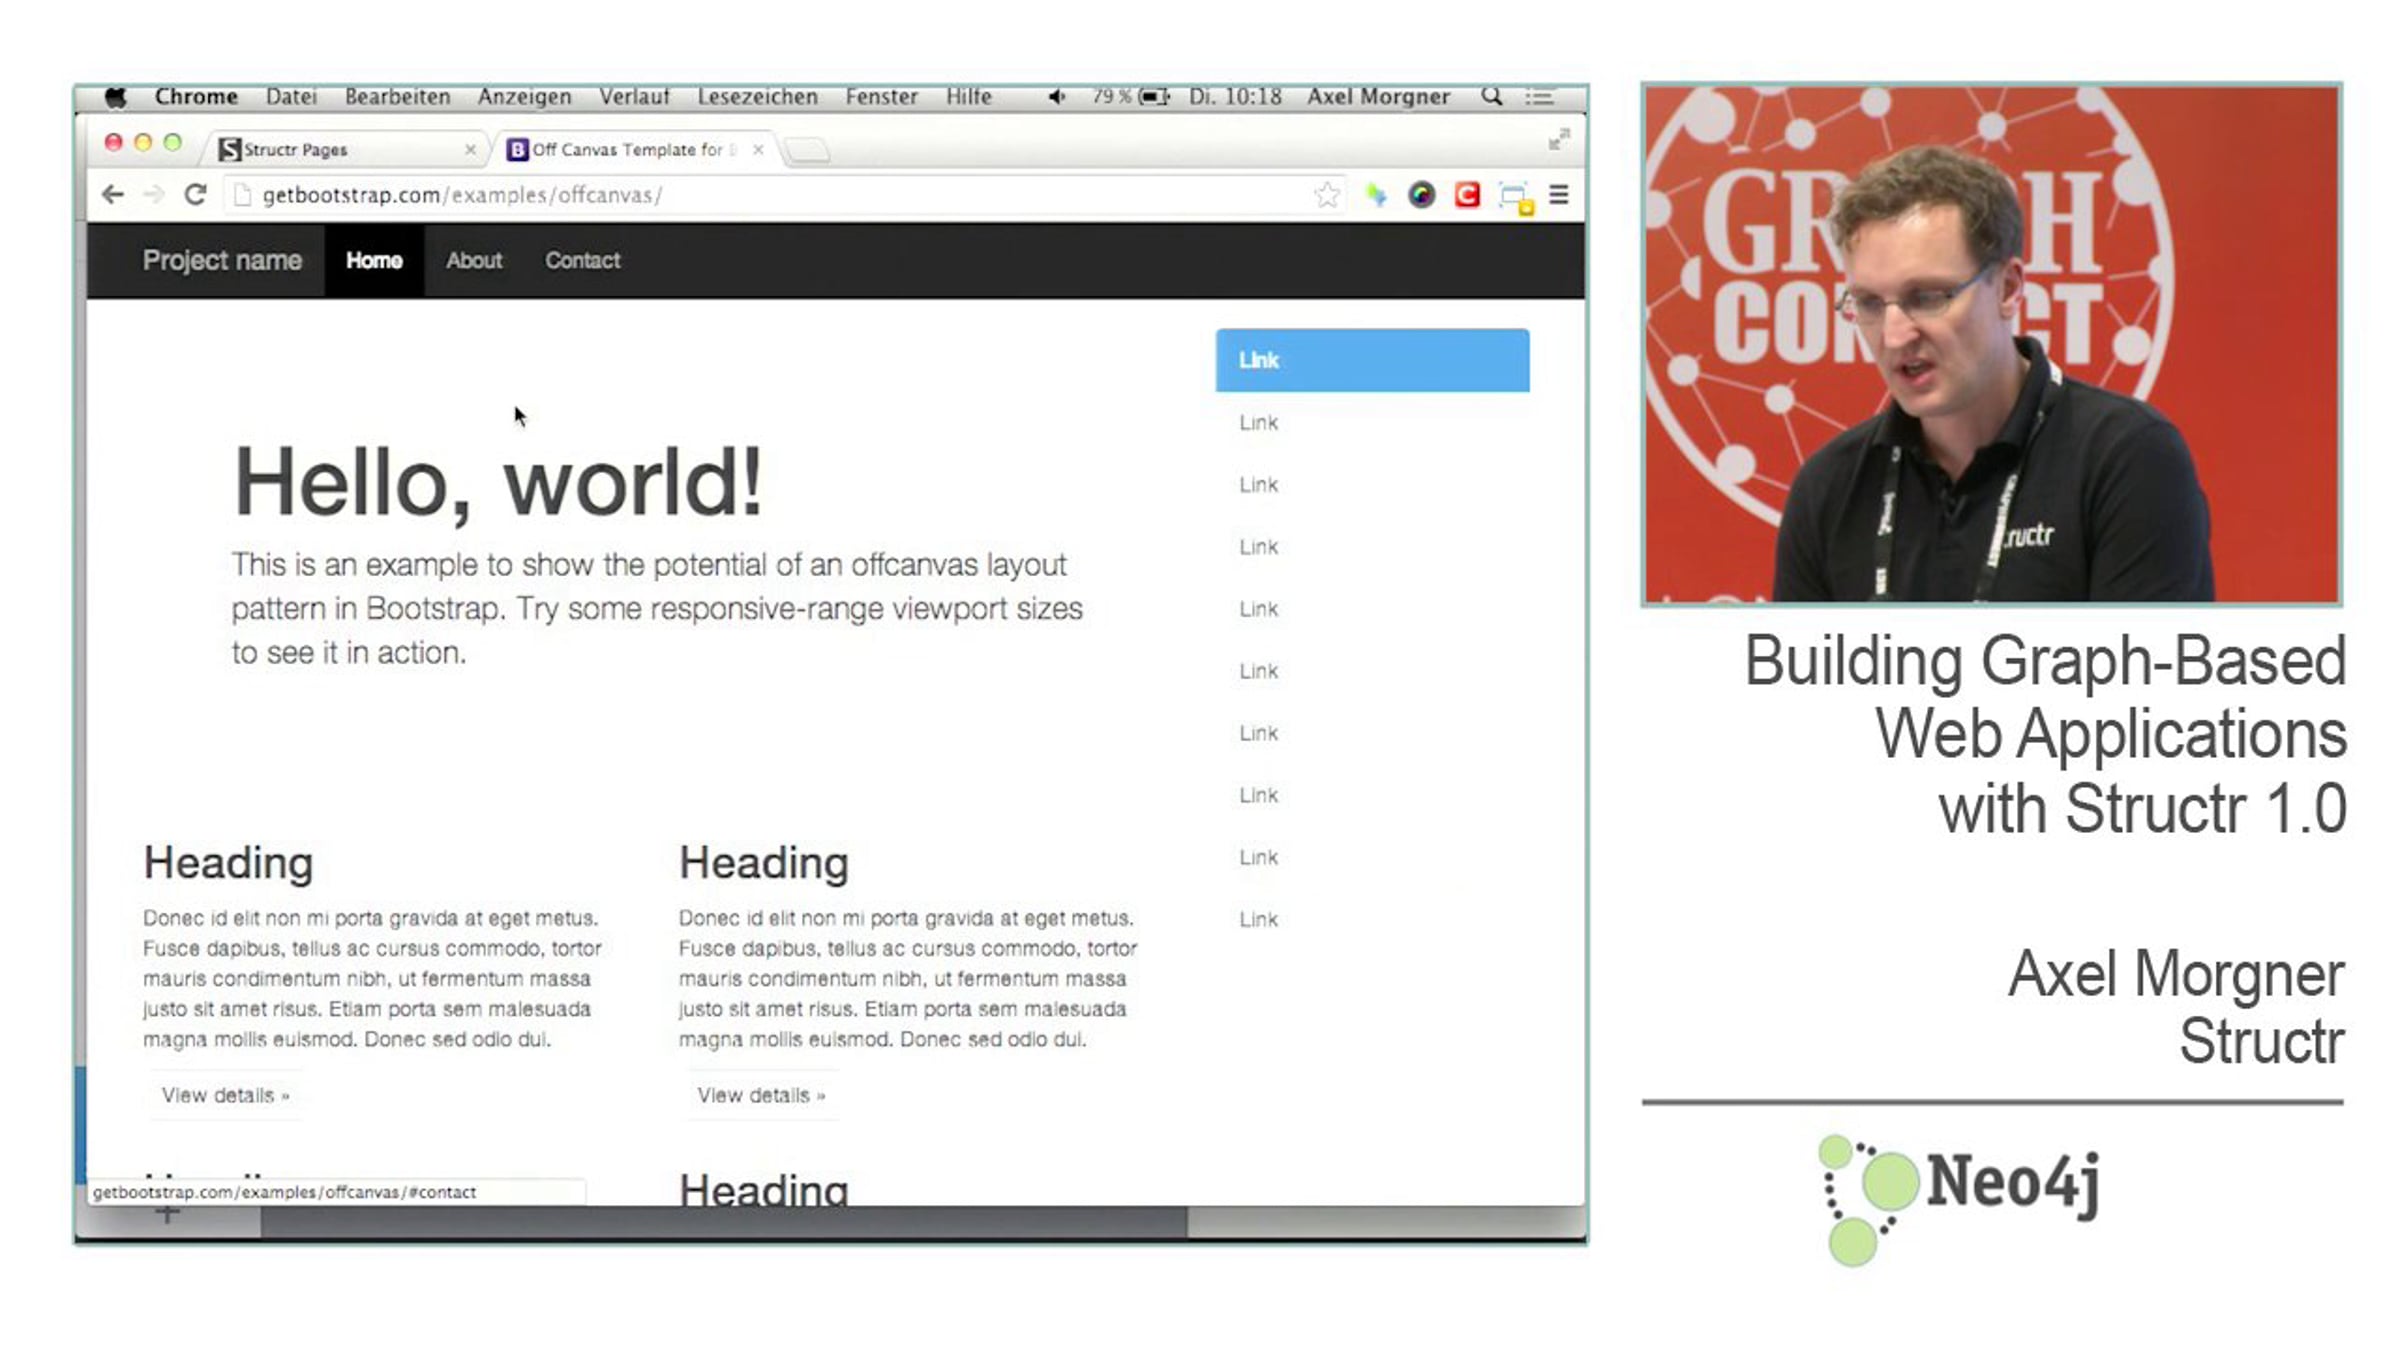Click the page icon in the address bar

coord(241,195)
